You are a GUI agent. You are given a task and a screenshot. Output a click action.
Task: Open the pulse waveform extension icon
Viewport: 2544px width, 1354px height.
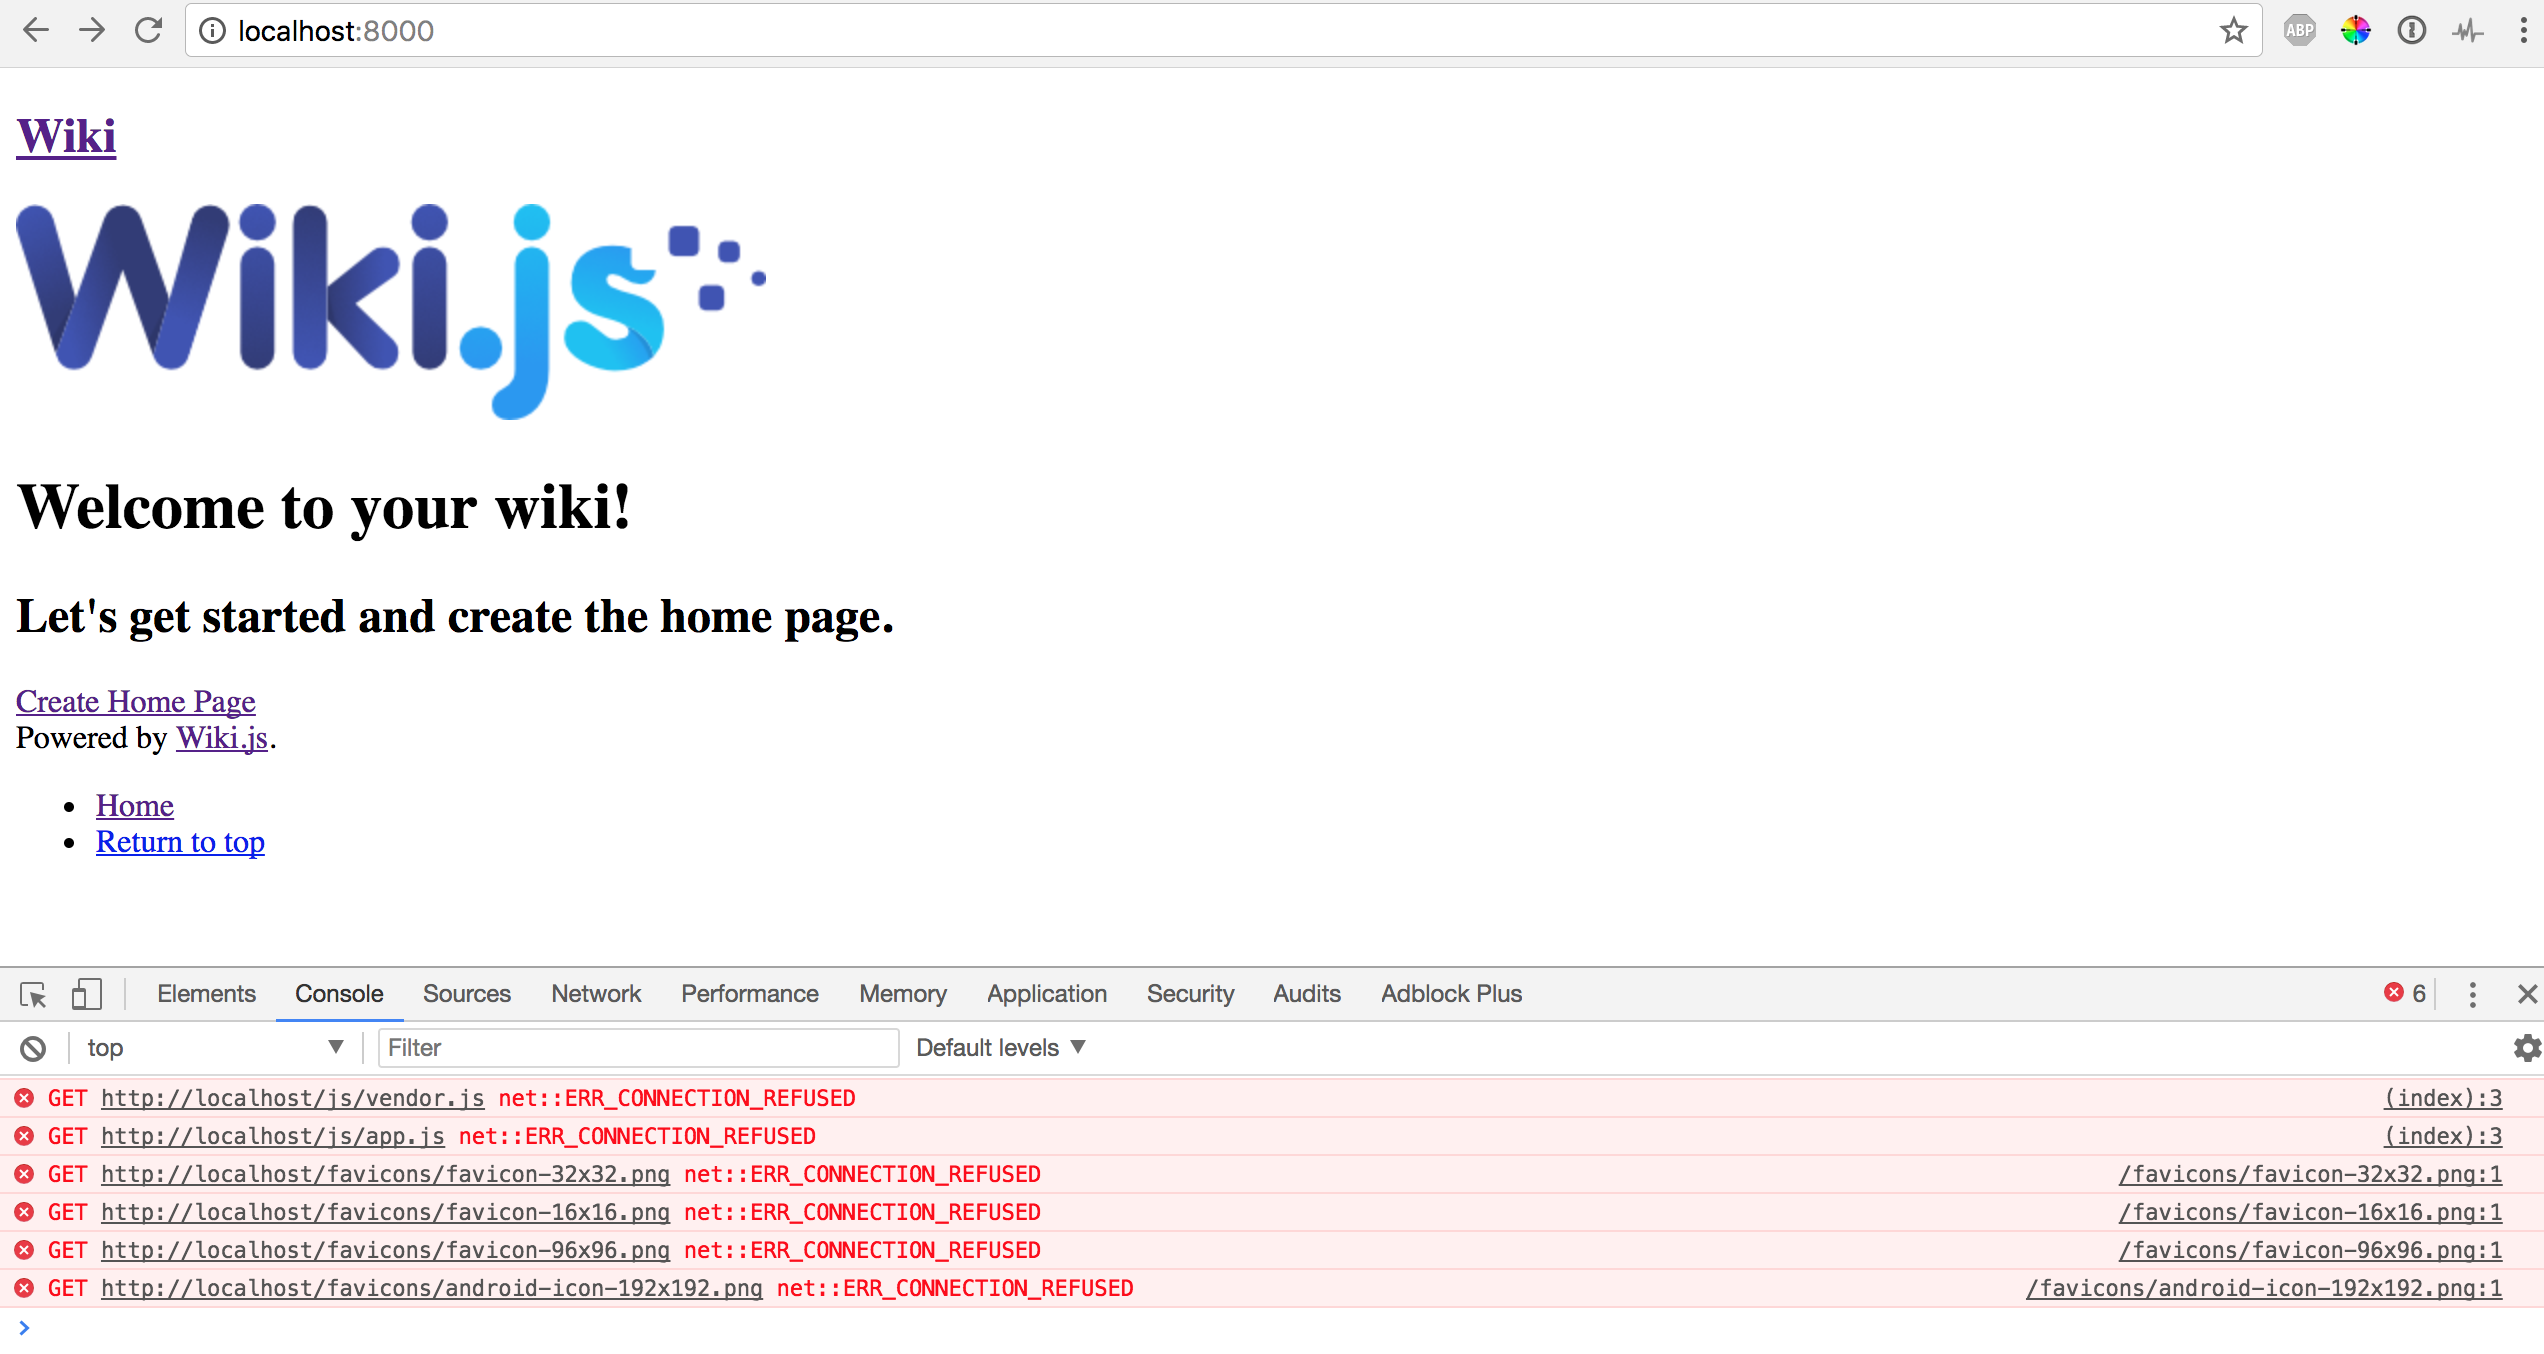[x=2468, y=31]
